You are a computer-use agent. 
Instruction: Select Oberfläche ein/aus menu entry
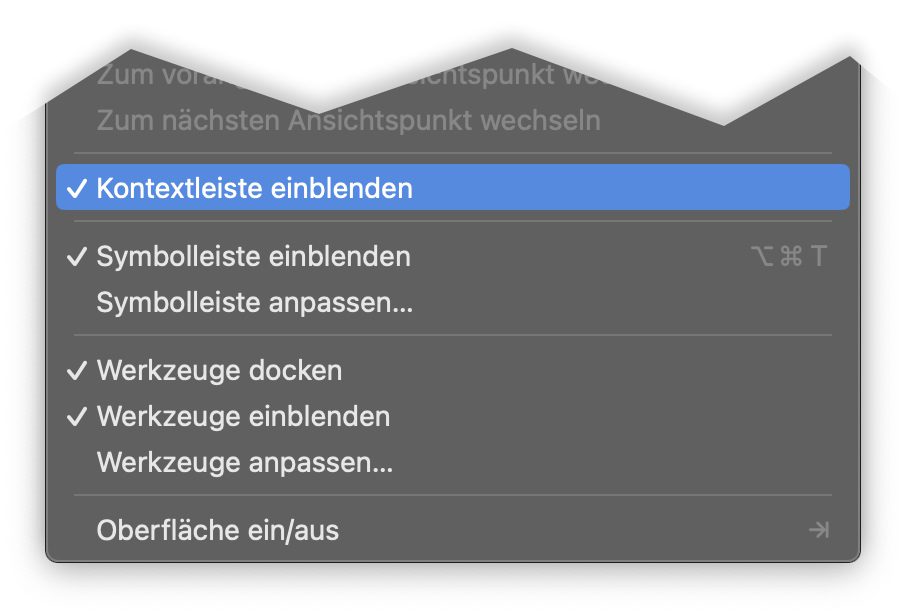pos(218,530)
